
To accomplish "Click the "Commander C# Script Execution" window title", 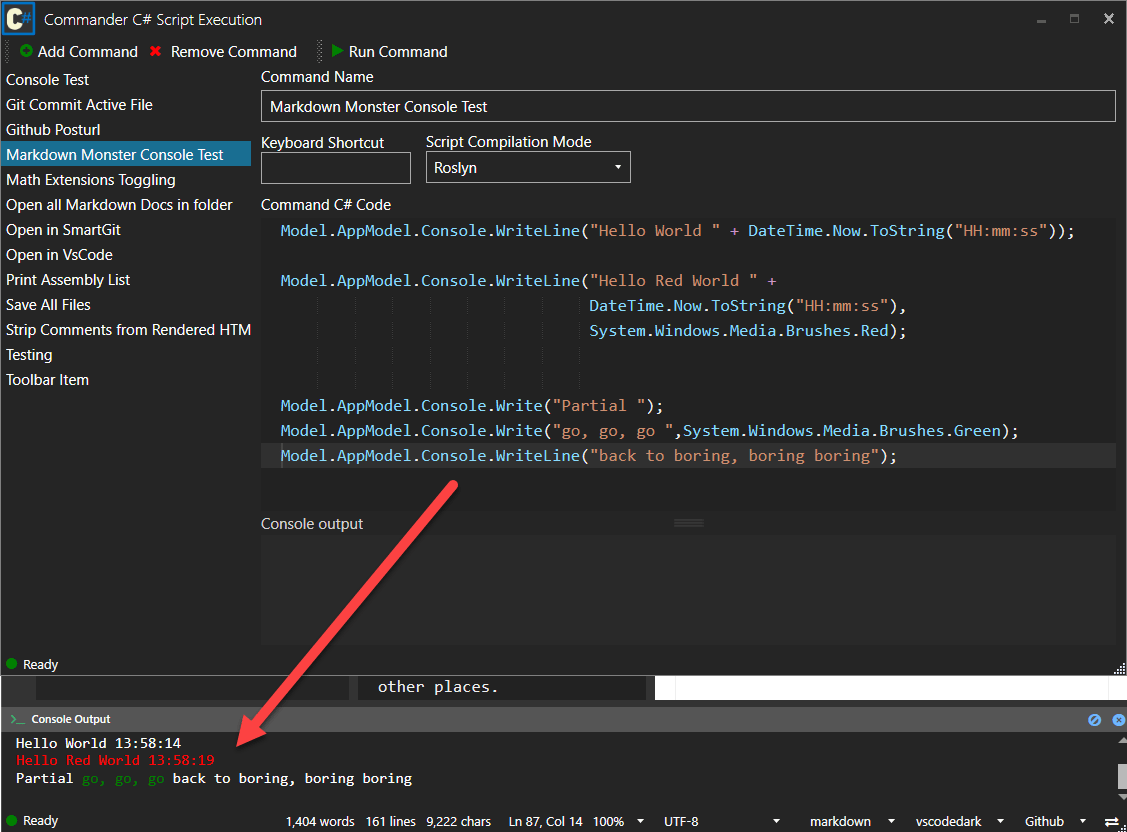I will [152, 19].
